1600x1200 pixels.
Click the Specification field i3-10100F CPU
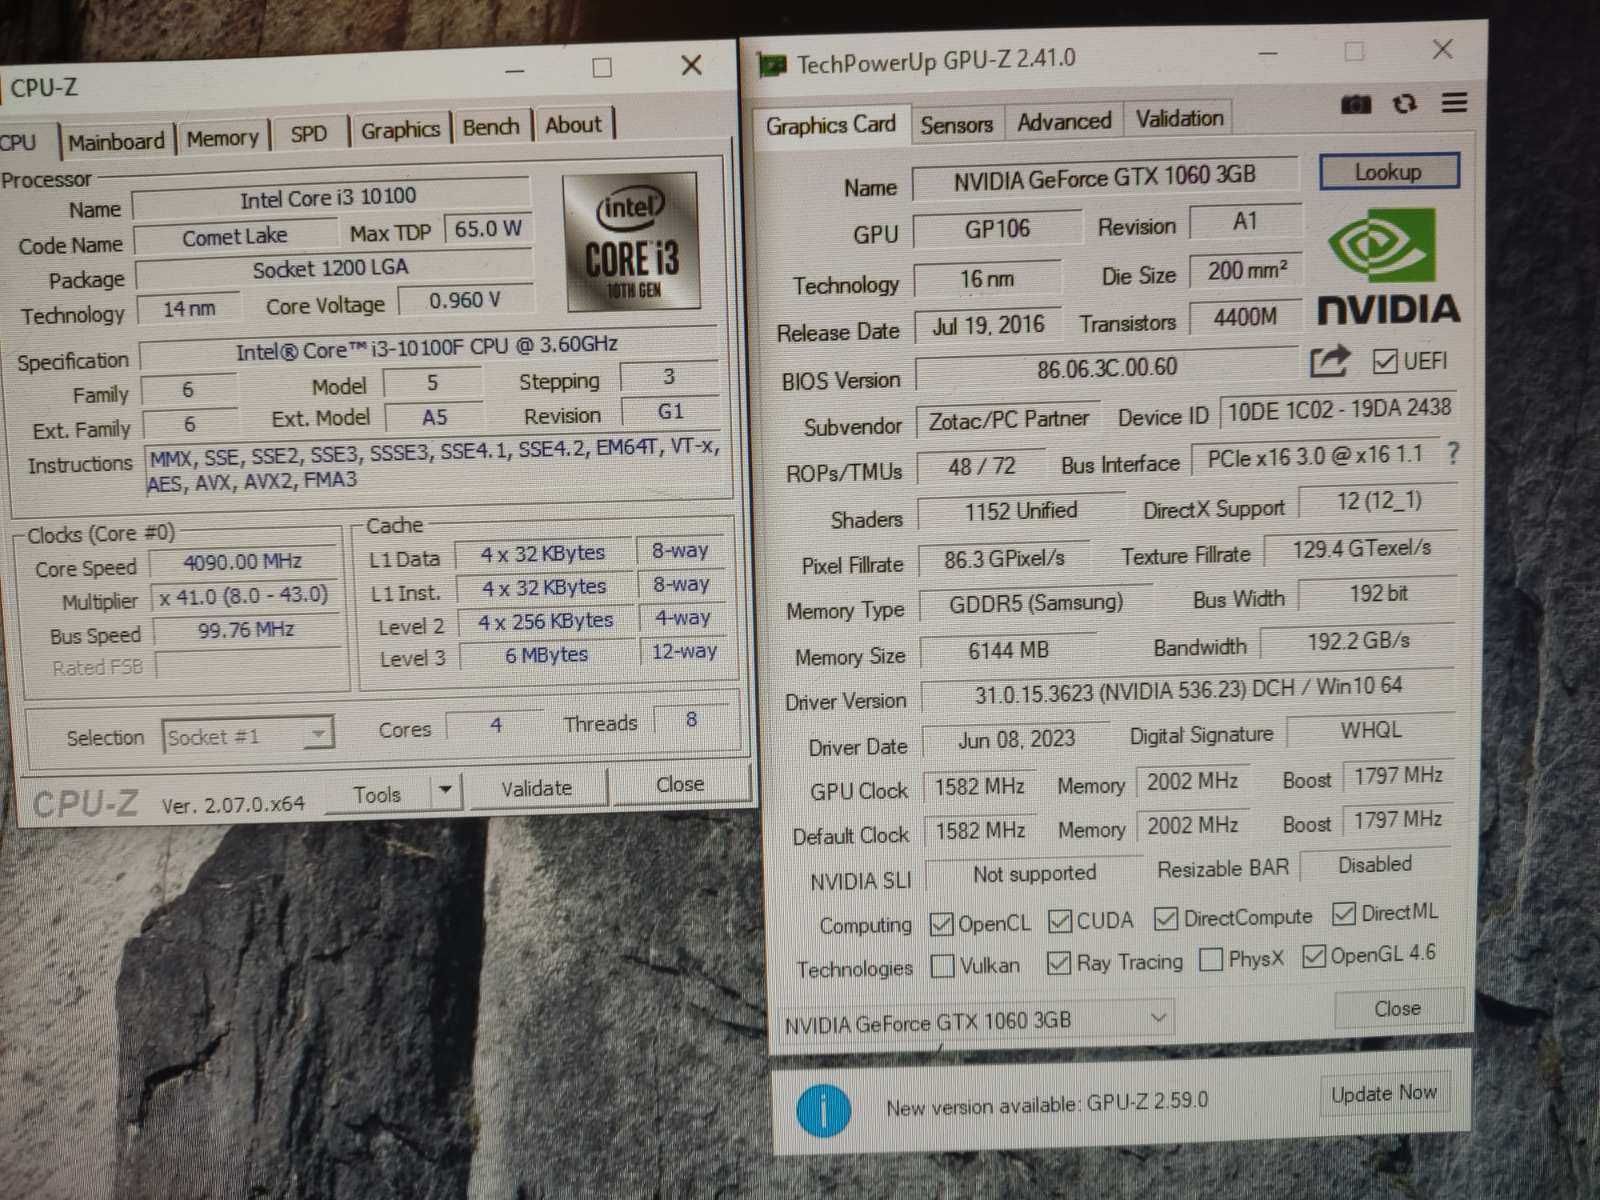[x=427, y=349]
